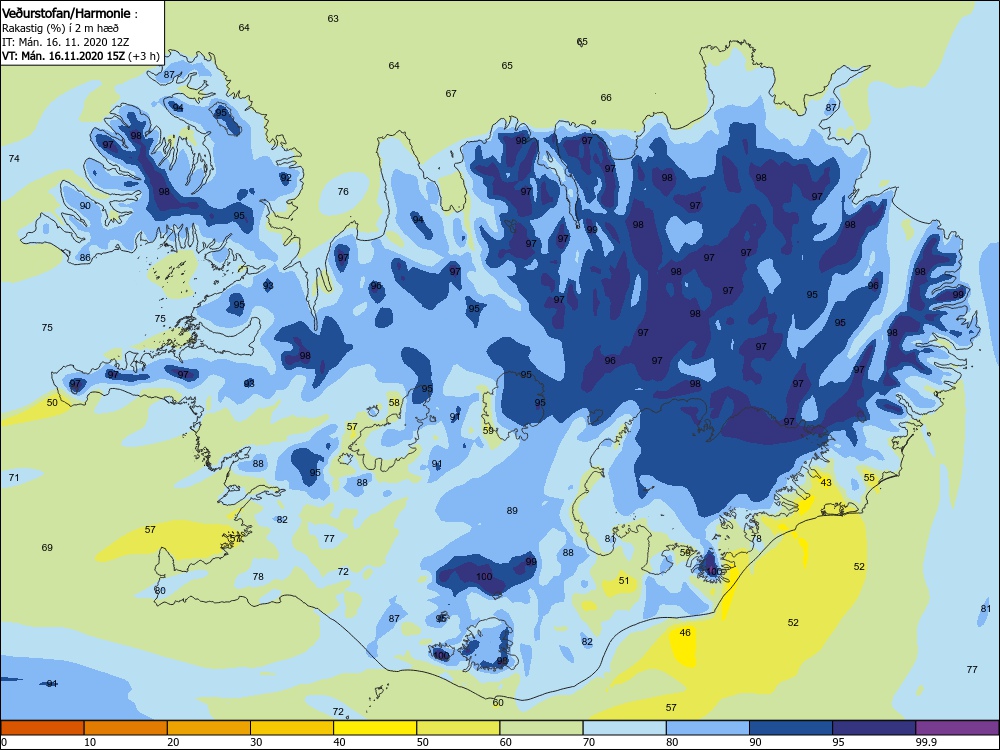The width and height of the screenshot is (1000, 750).
Task: Click the legend tick label '20'
Action: [x=173, y=742]
